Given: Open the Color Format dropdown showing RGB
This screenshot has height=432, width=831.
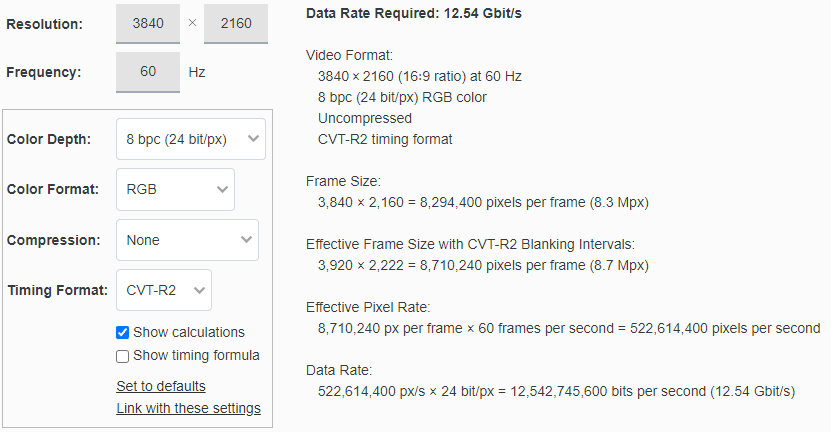Looking at the screenshot, I should pos(175,189).
